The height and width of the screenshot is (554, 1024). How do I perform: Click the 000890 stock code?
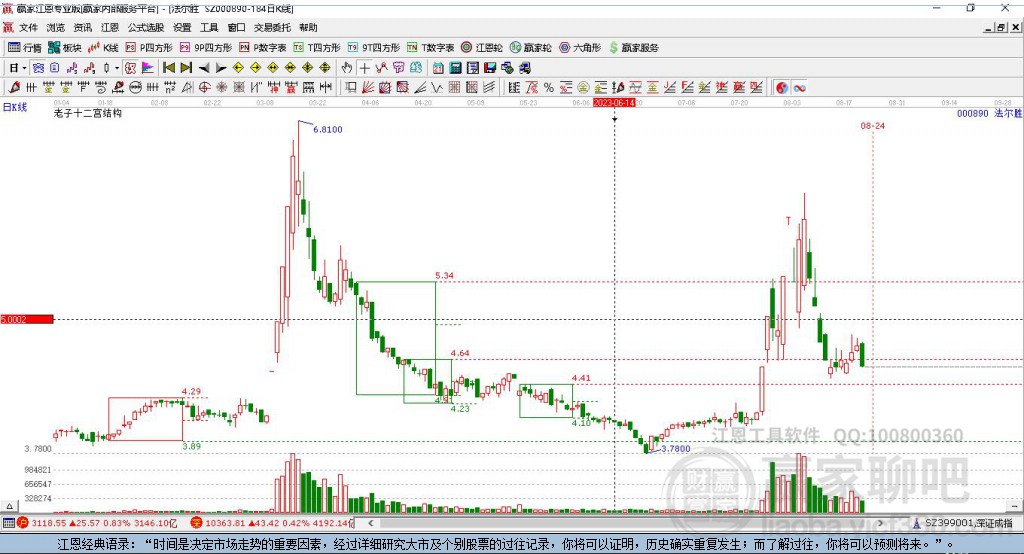pos(972,113)
